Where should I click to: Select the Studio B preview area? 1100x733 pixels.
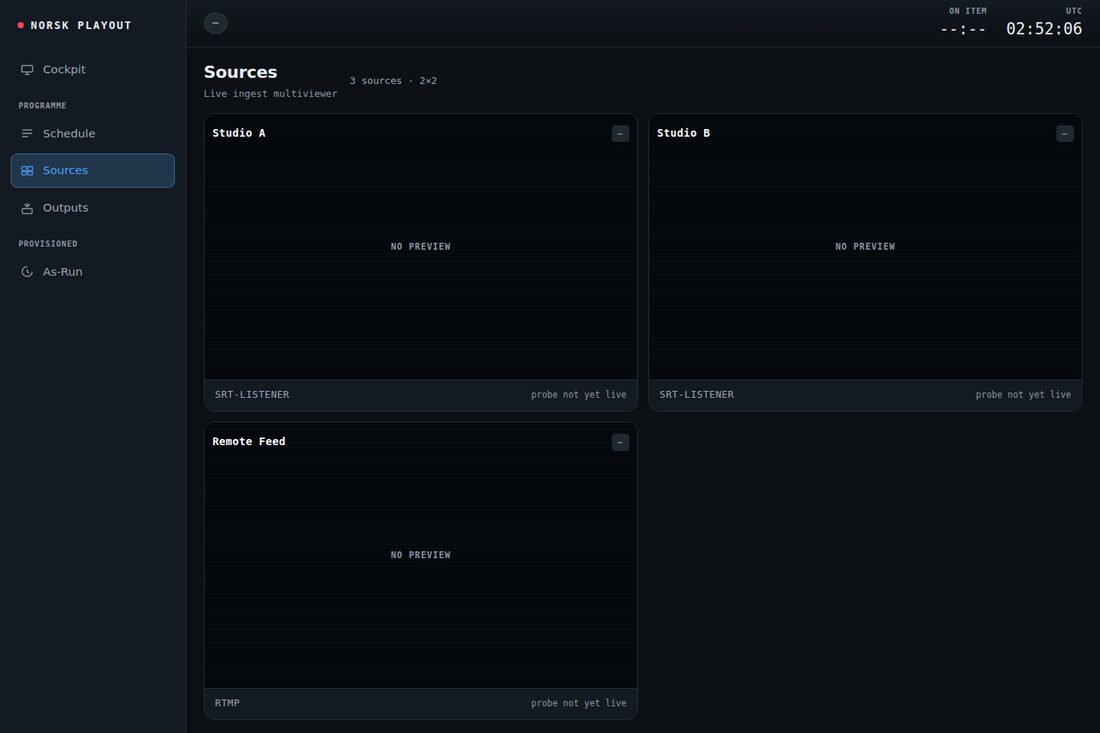tap(865, 247)
